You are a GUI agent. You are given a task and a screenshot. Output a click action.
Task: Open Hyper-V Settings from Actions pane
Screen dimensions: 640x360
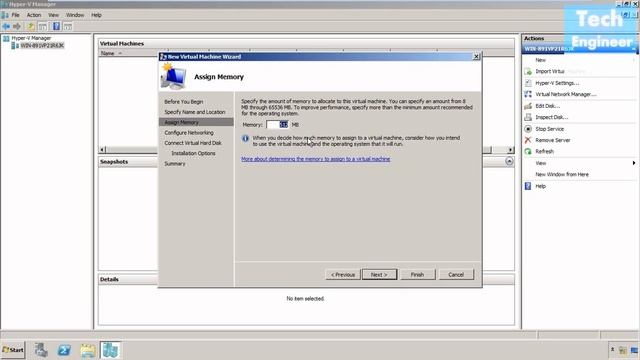(x=557, y=83)
